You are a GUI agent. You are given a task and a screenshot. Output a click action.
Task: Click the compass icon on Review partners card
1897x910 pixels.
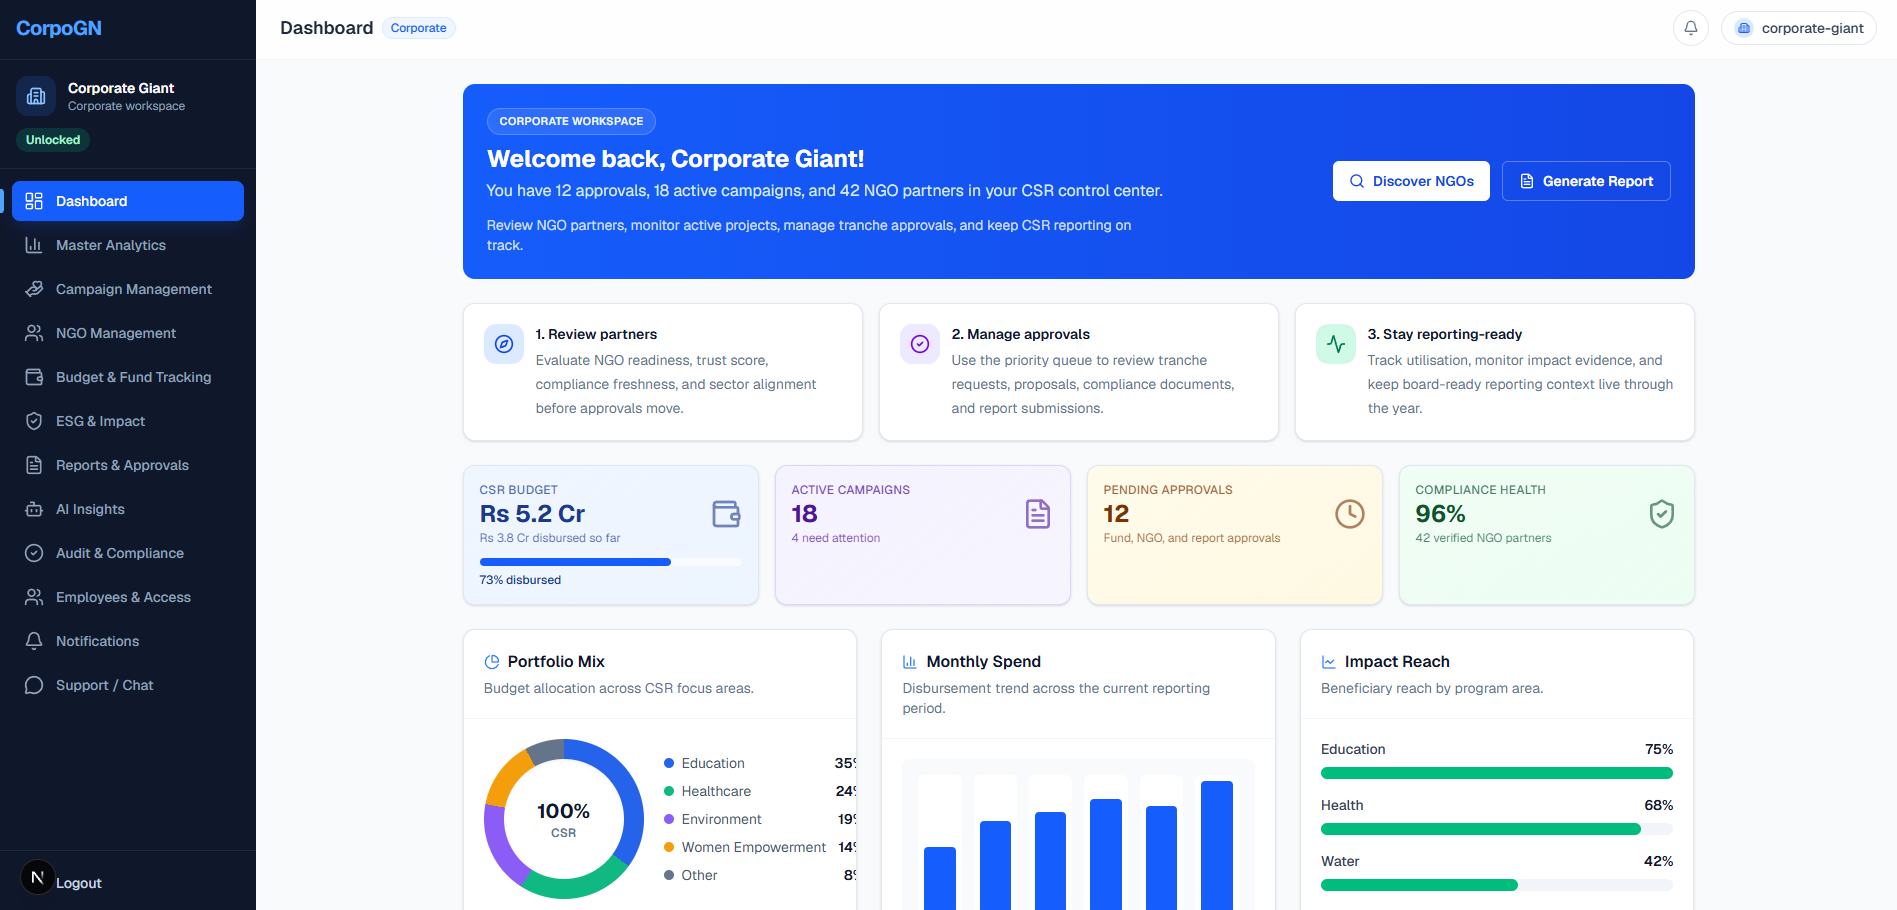(504, 344)
